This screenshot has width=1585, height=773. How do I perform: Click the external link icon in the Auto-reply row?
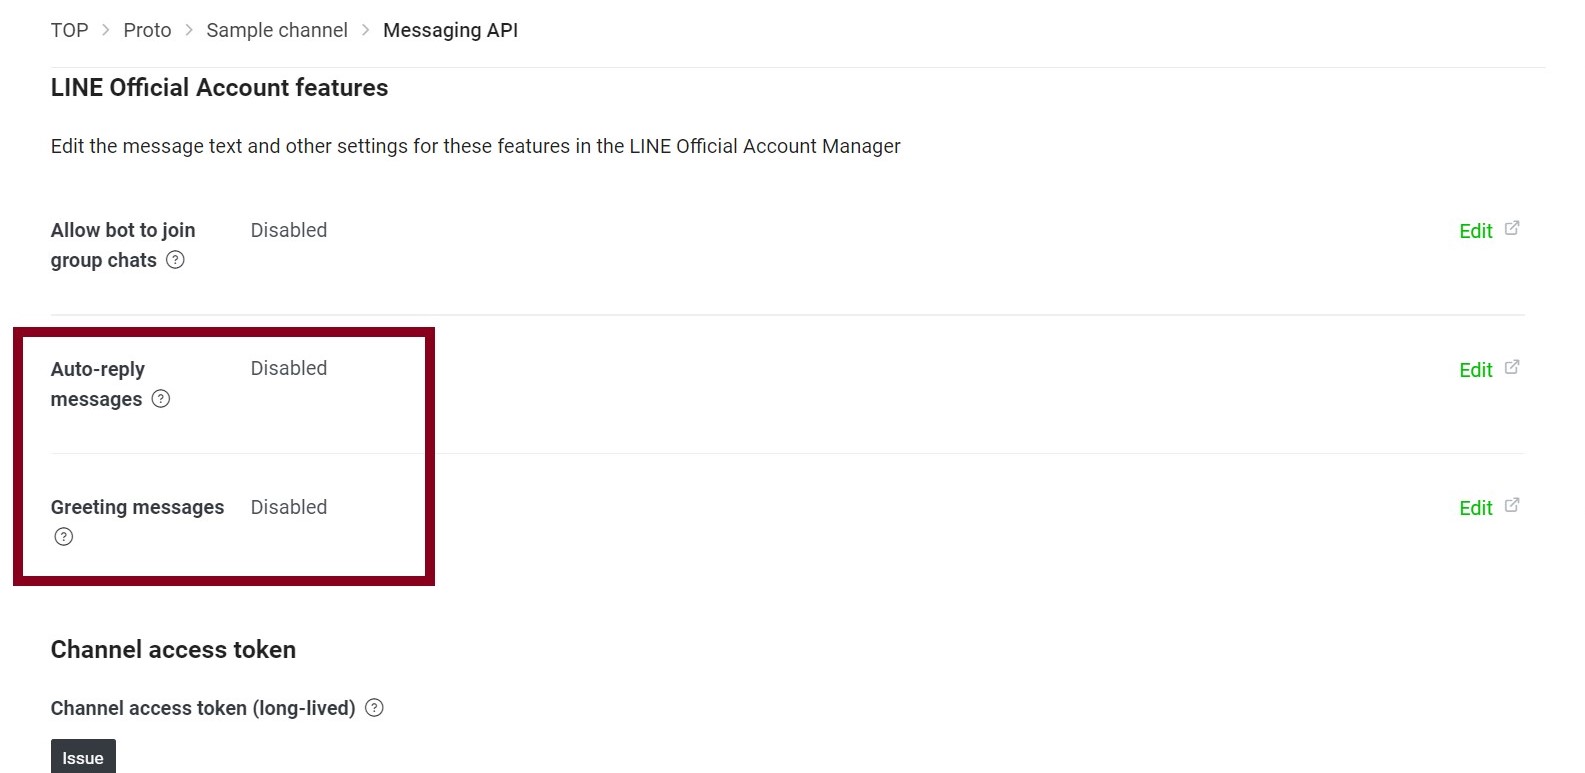1512,367
